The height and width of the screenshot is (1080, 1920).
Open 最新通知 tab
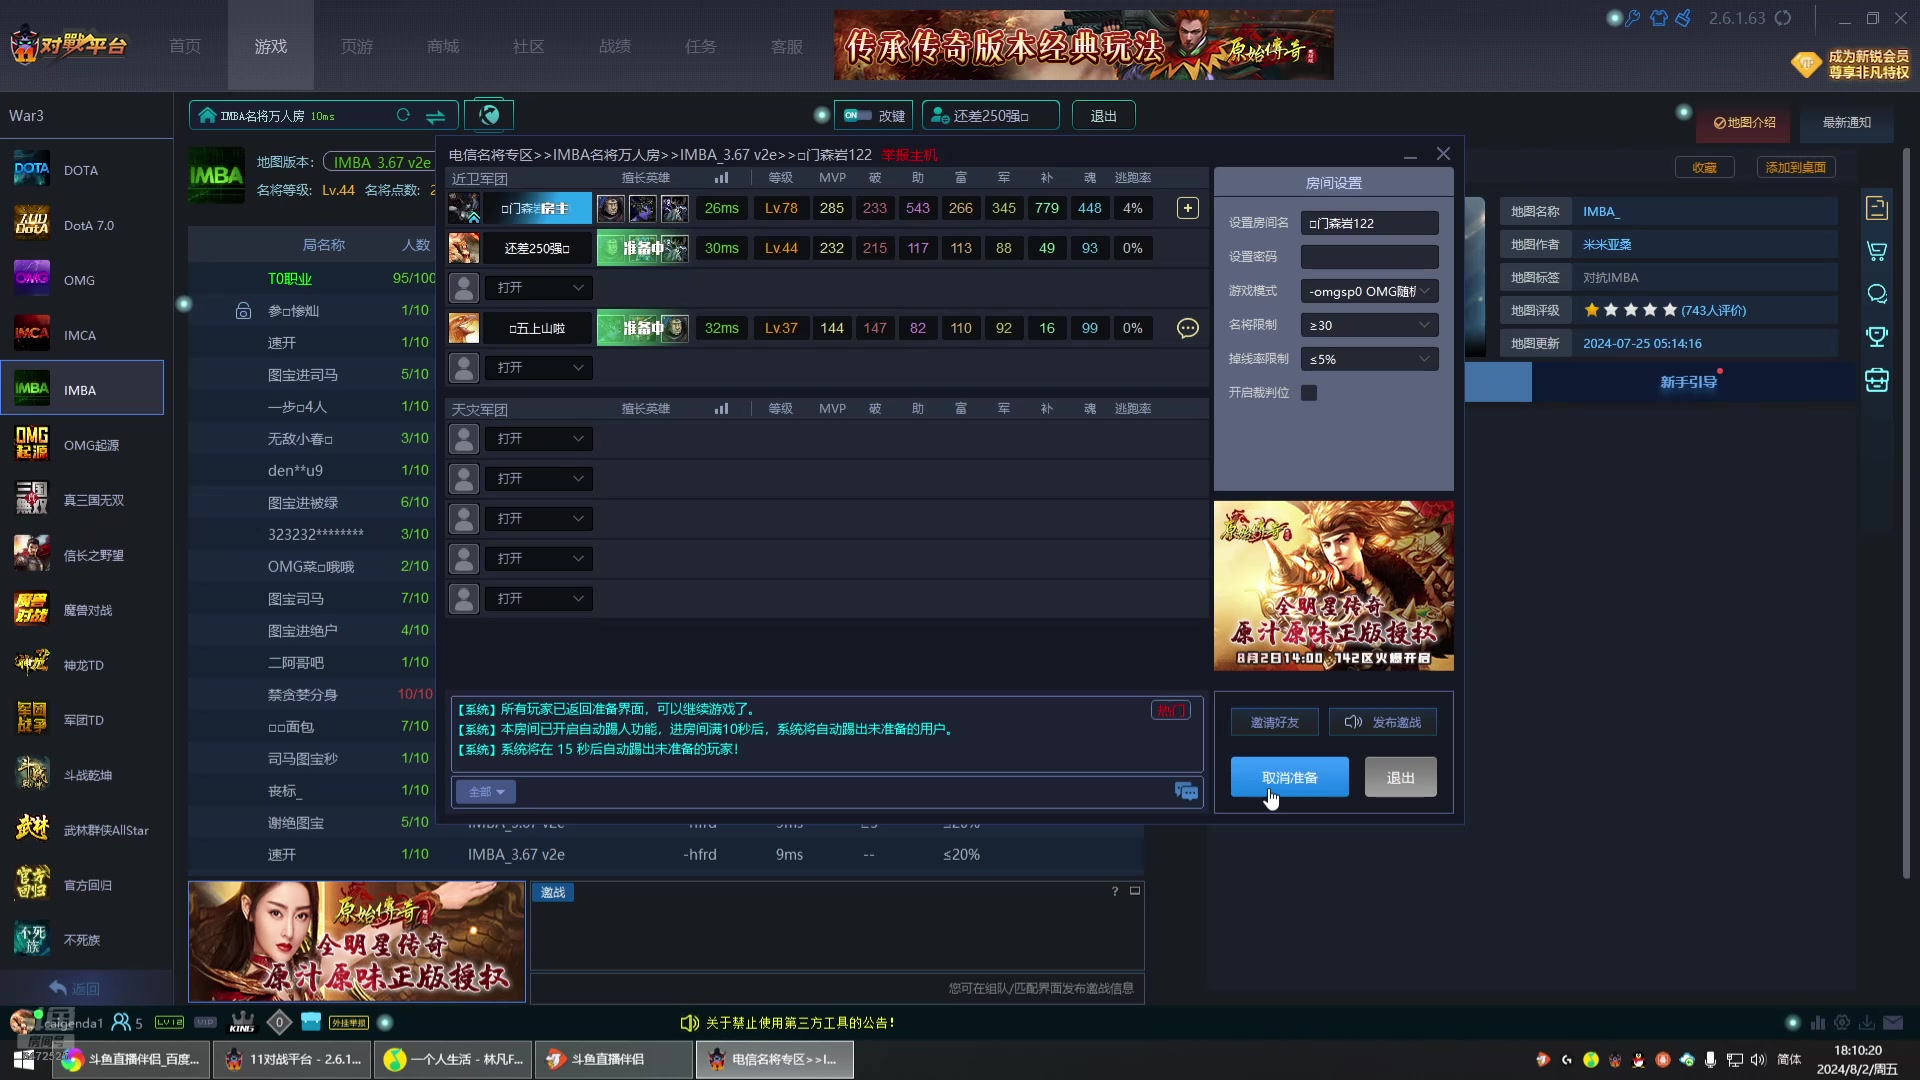(x=1846, y=122)
